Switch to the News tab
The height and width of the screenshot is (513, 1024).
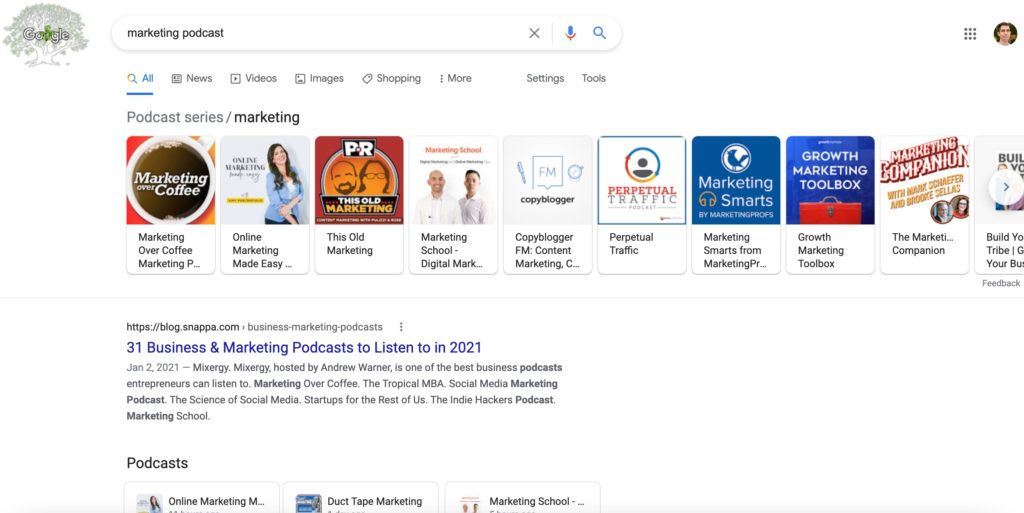pos(192,78)
